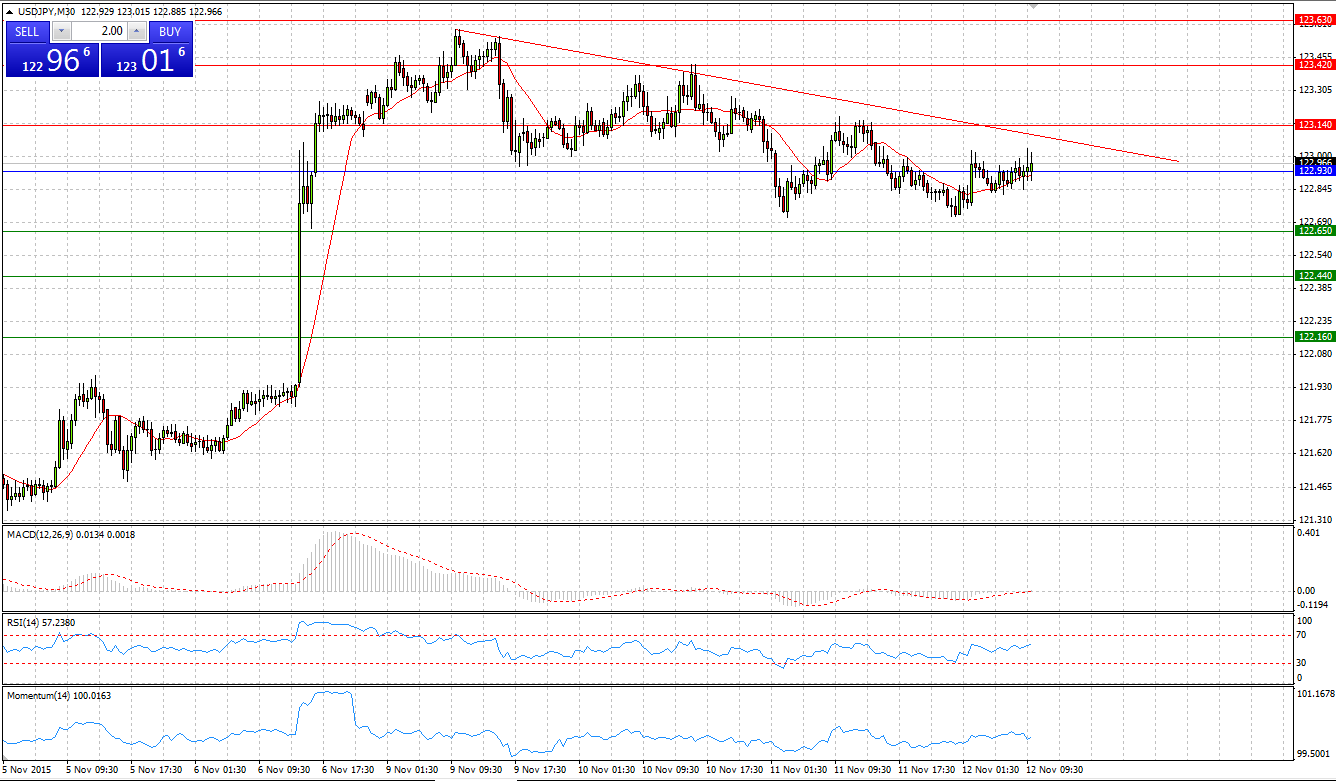
Task: Collapse one-click trading panel via triangle icon
Action: coord(10,11)
